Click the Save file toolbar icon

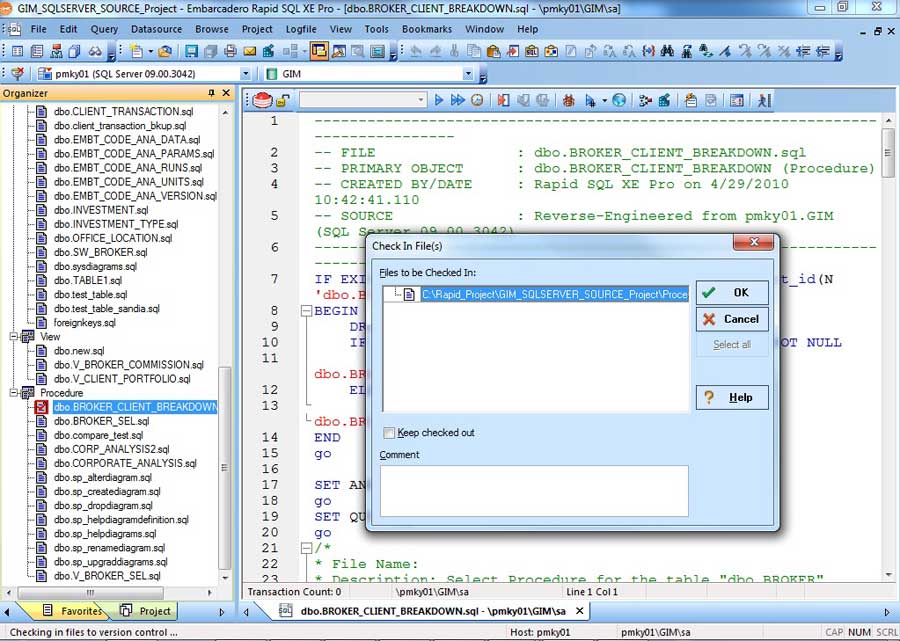tap(191, 51)
